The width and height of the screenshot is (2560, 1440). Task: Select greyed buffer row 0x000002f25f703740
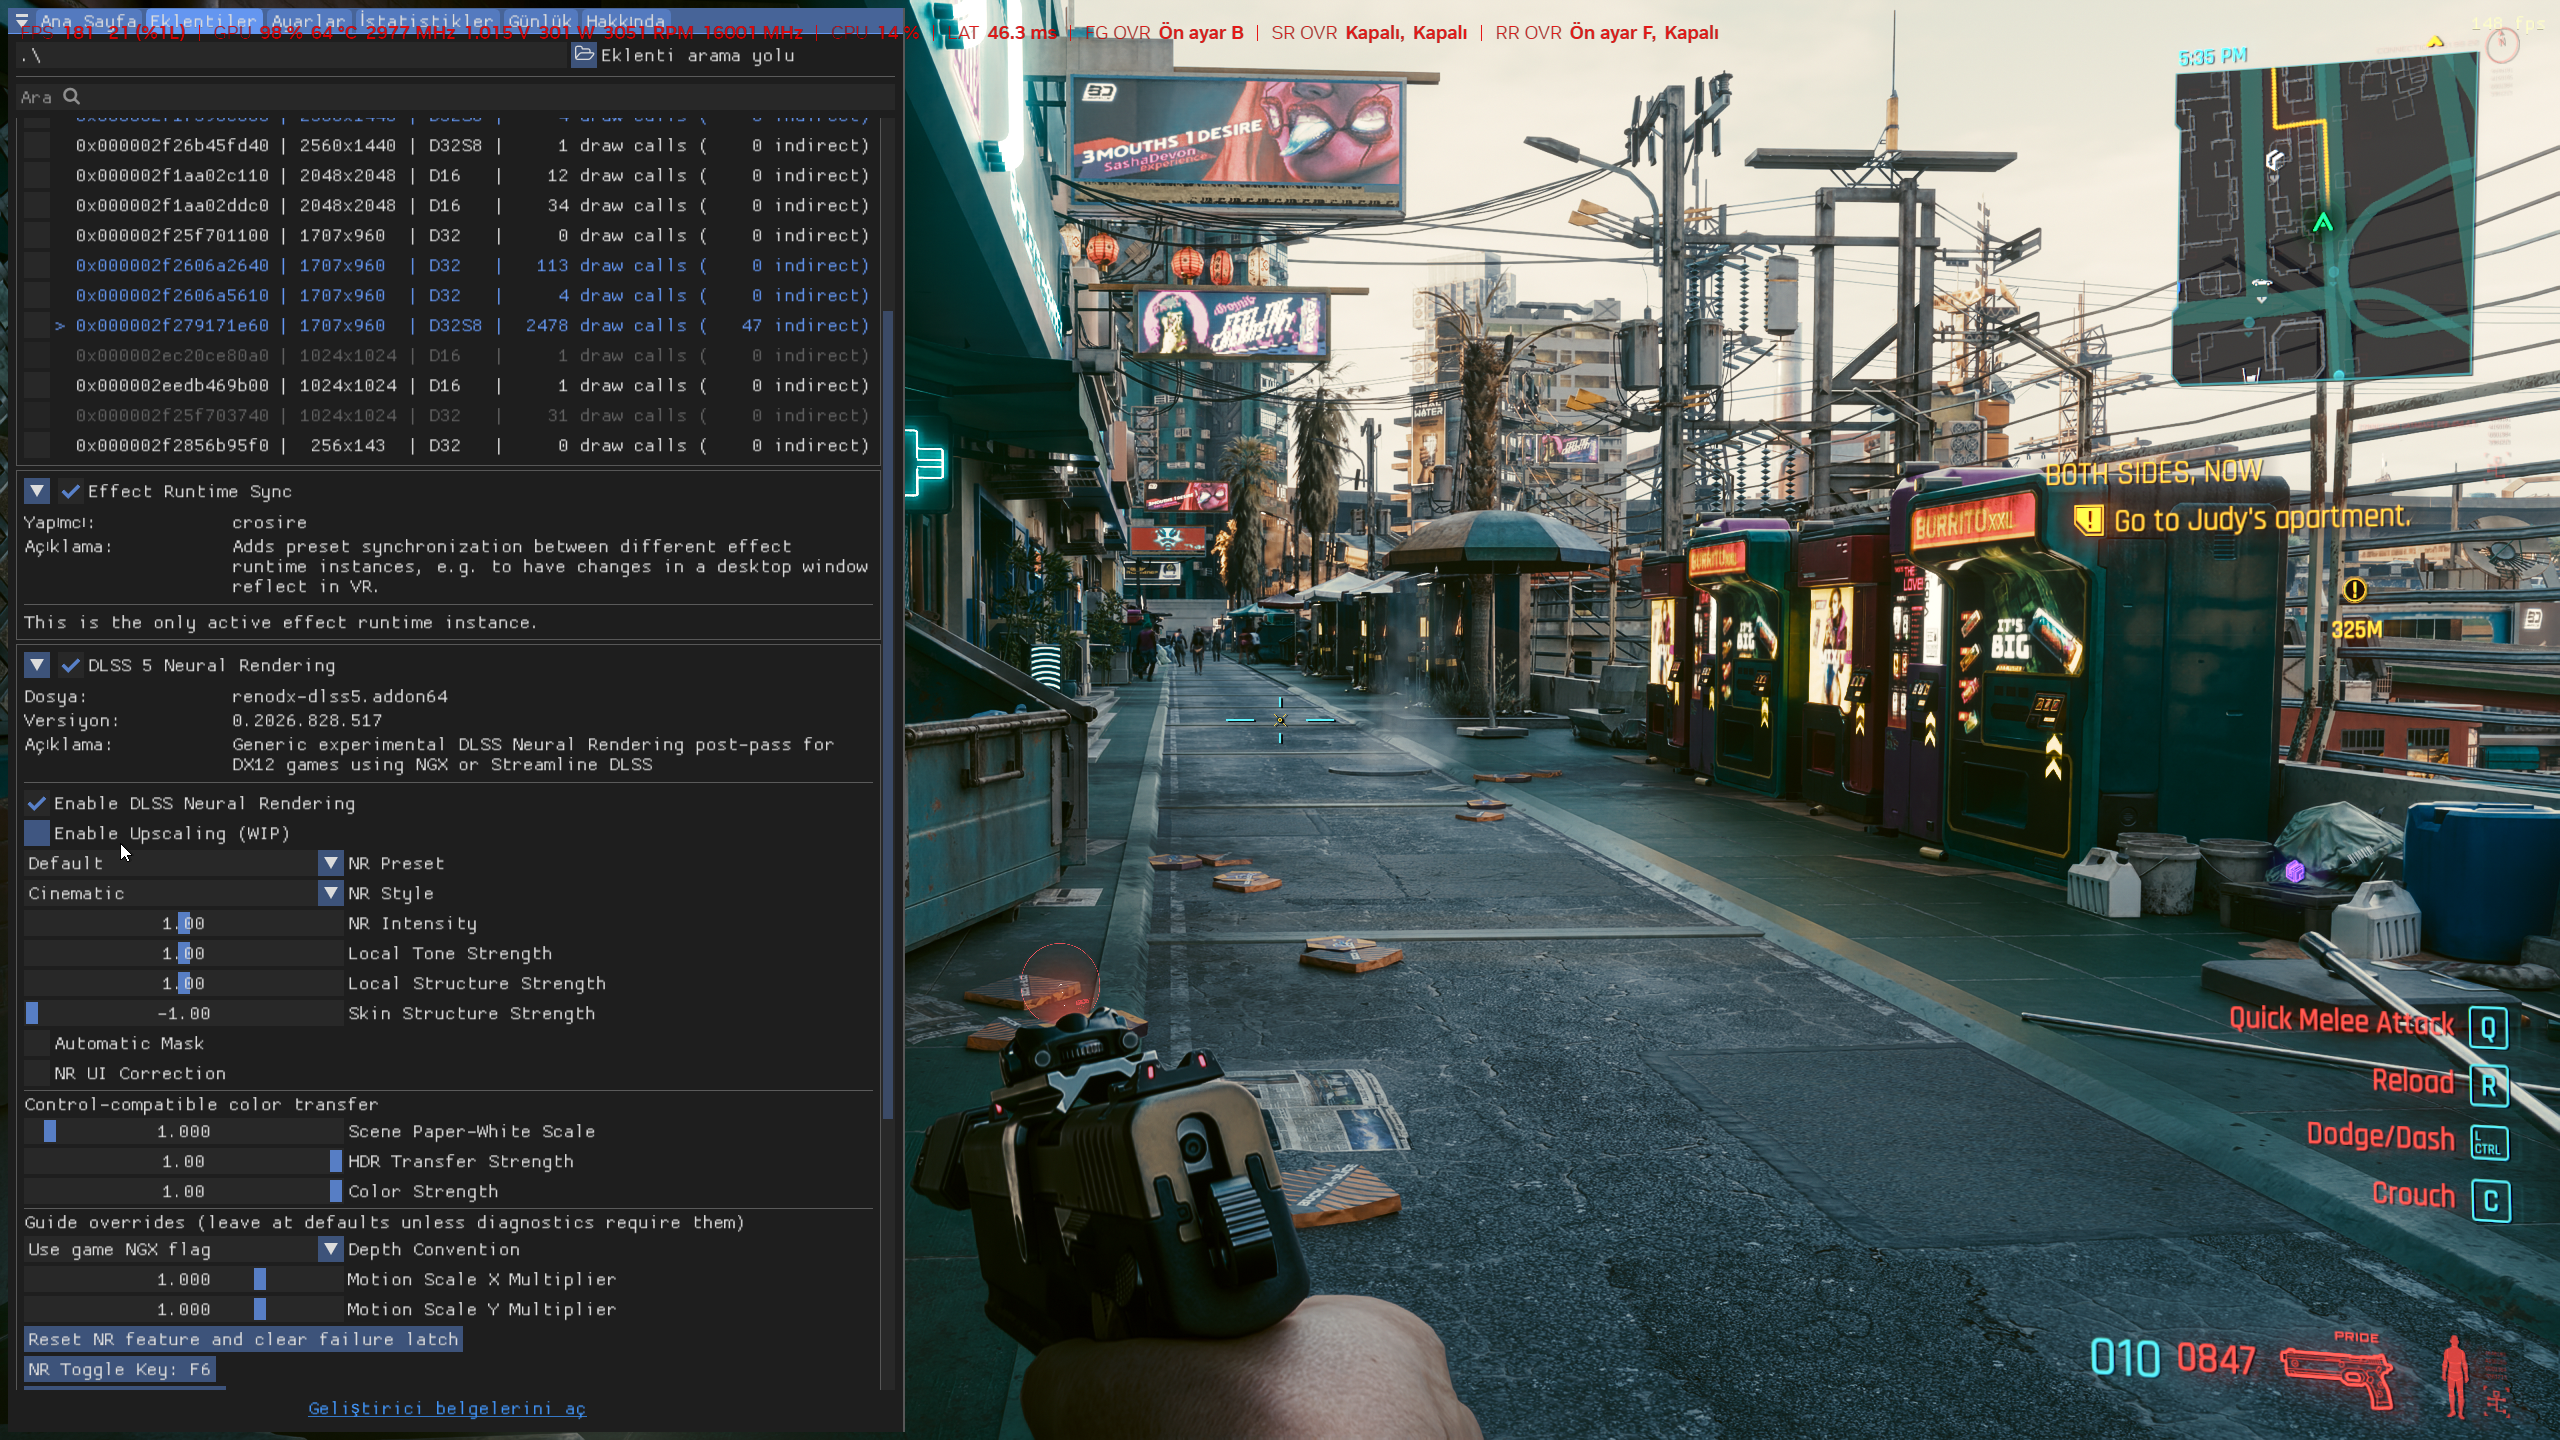472,415
